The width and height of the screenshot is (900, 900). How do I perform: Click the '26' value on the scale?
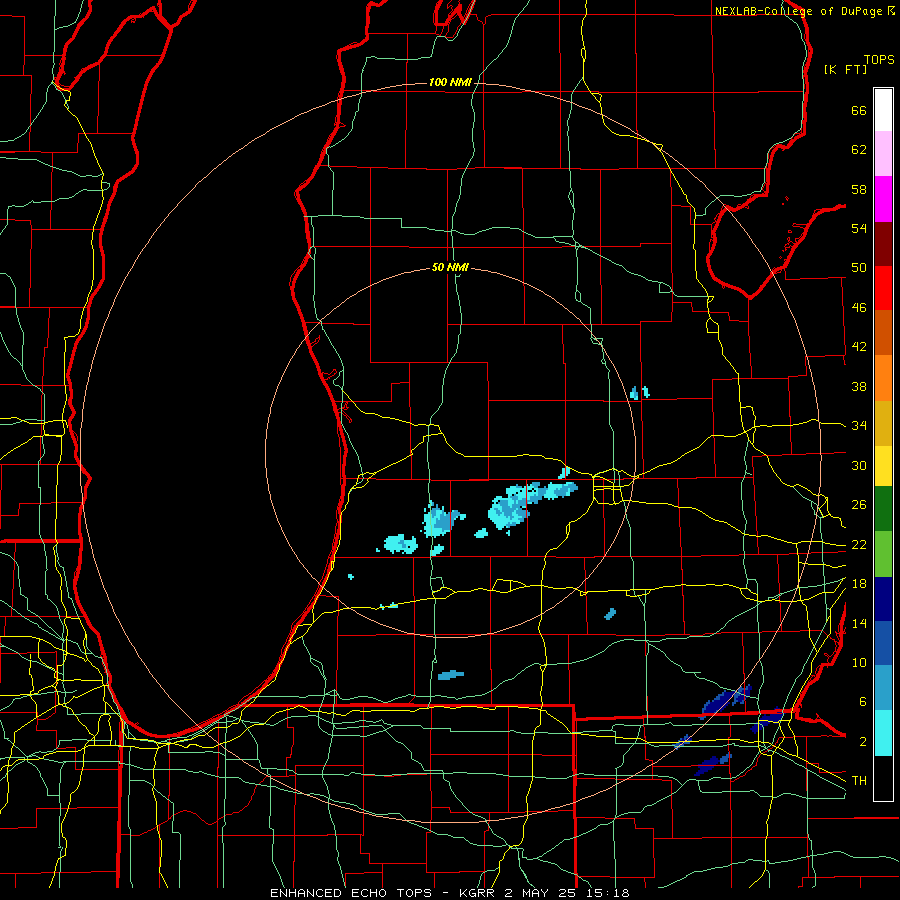pyautogui.click(x=859, y=505)
